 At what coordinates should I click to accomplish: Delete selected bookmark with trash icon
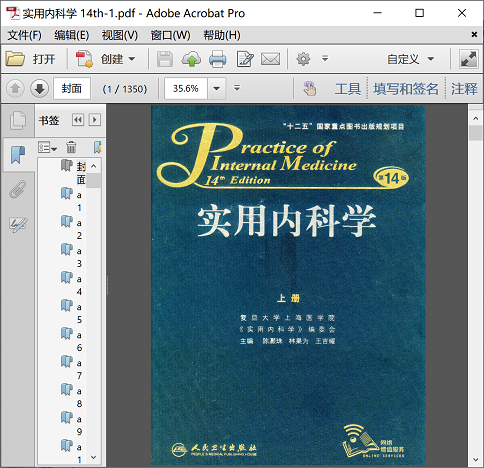click(71, 147)
